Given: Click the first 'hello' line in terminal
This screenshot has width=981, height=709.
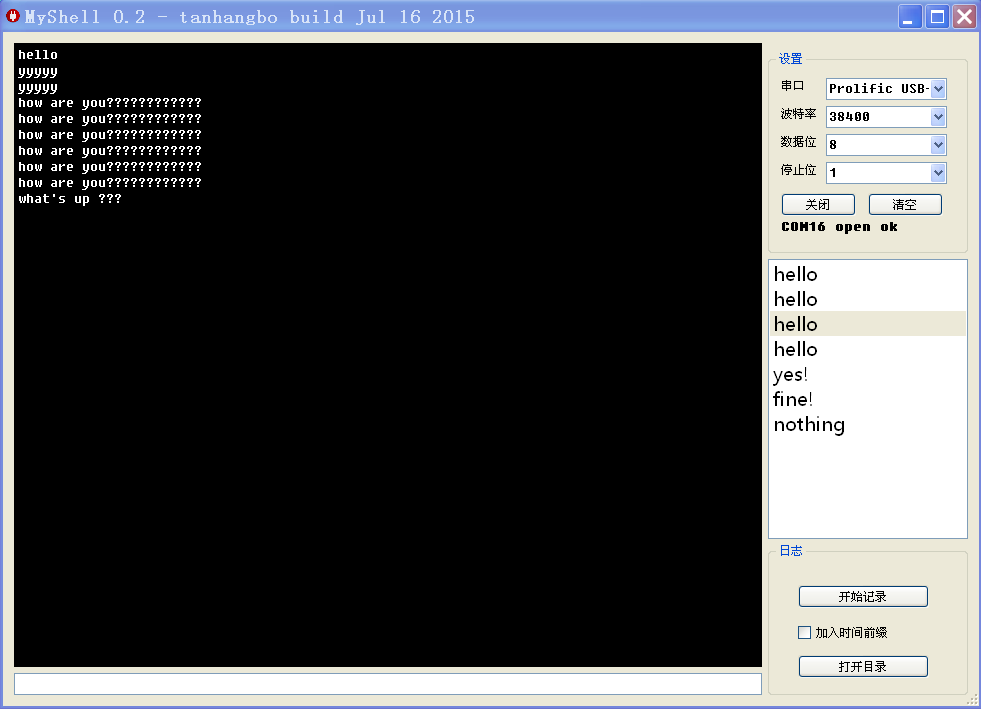Looking at the screenshot, I should [x=38, y=55].
